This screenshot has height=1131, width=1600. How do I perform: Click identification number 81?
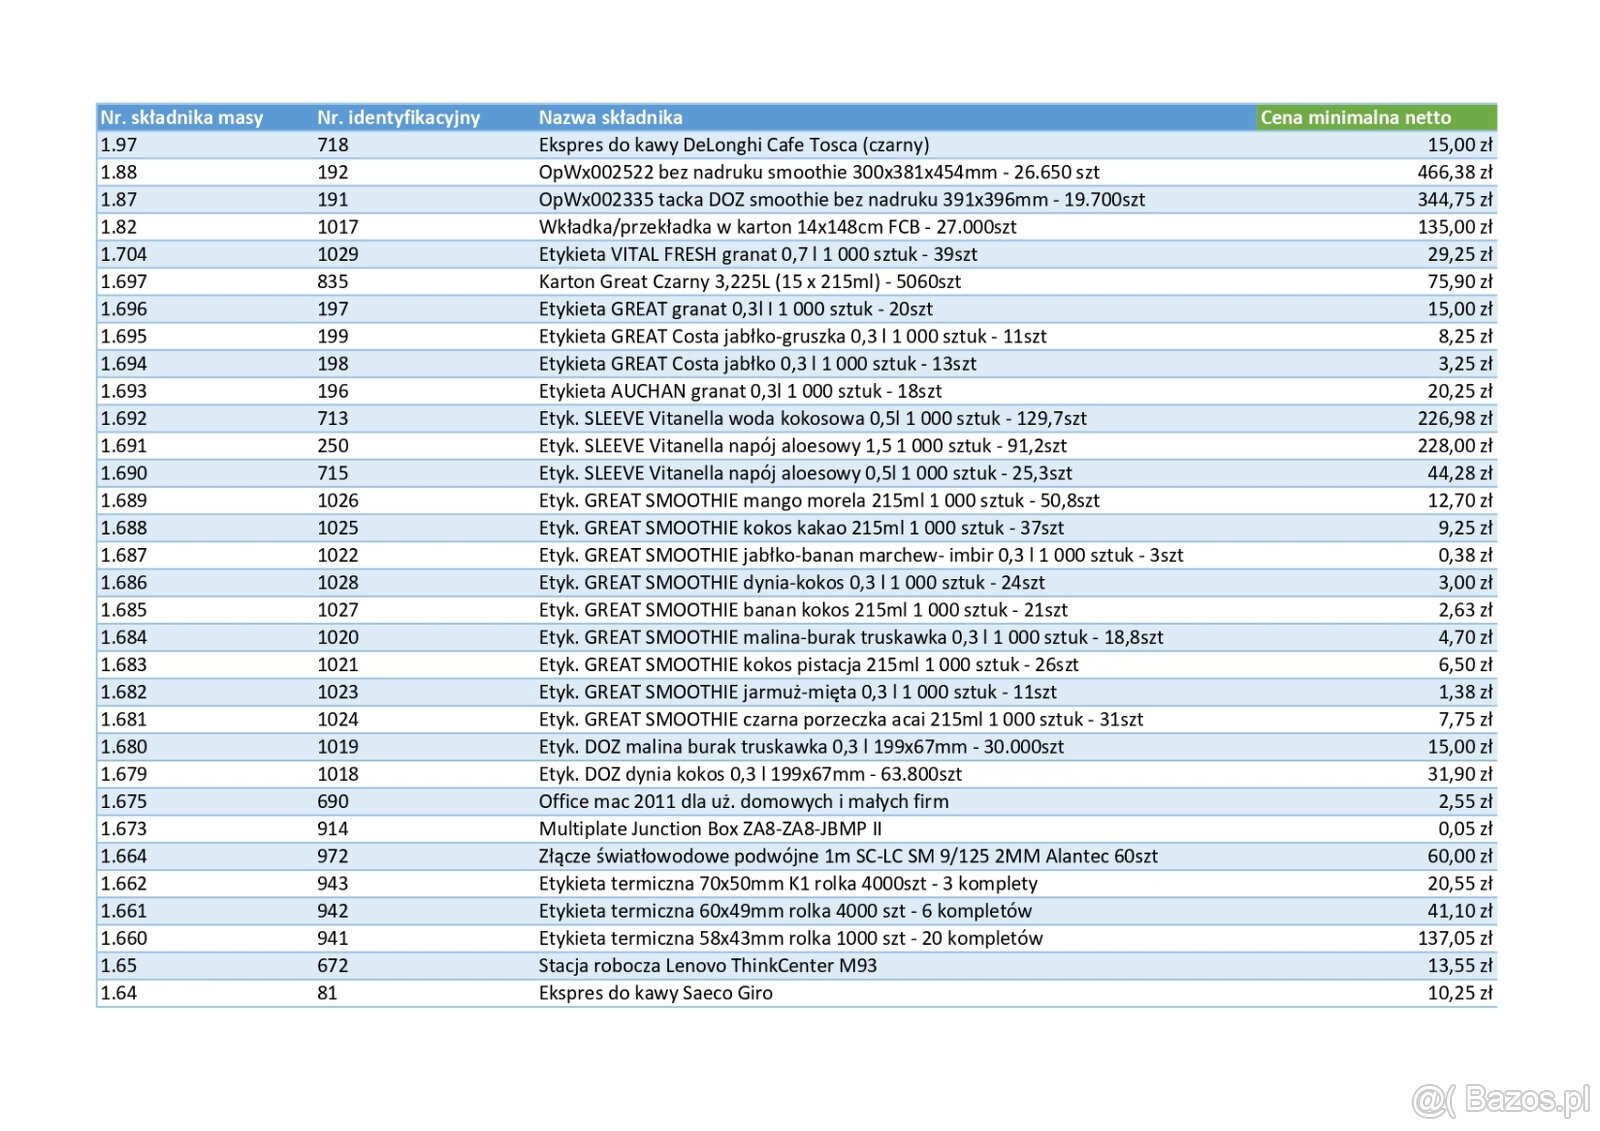point(327,993)
